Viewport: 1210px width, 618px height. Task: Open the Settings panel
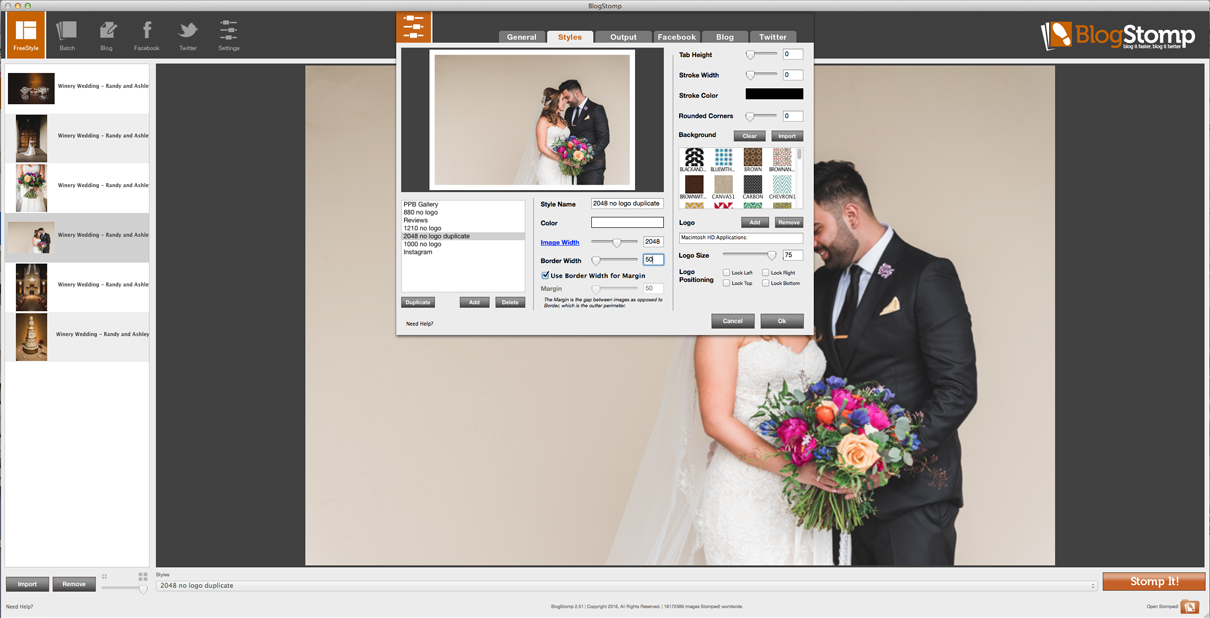228,34
